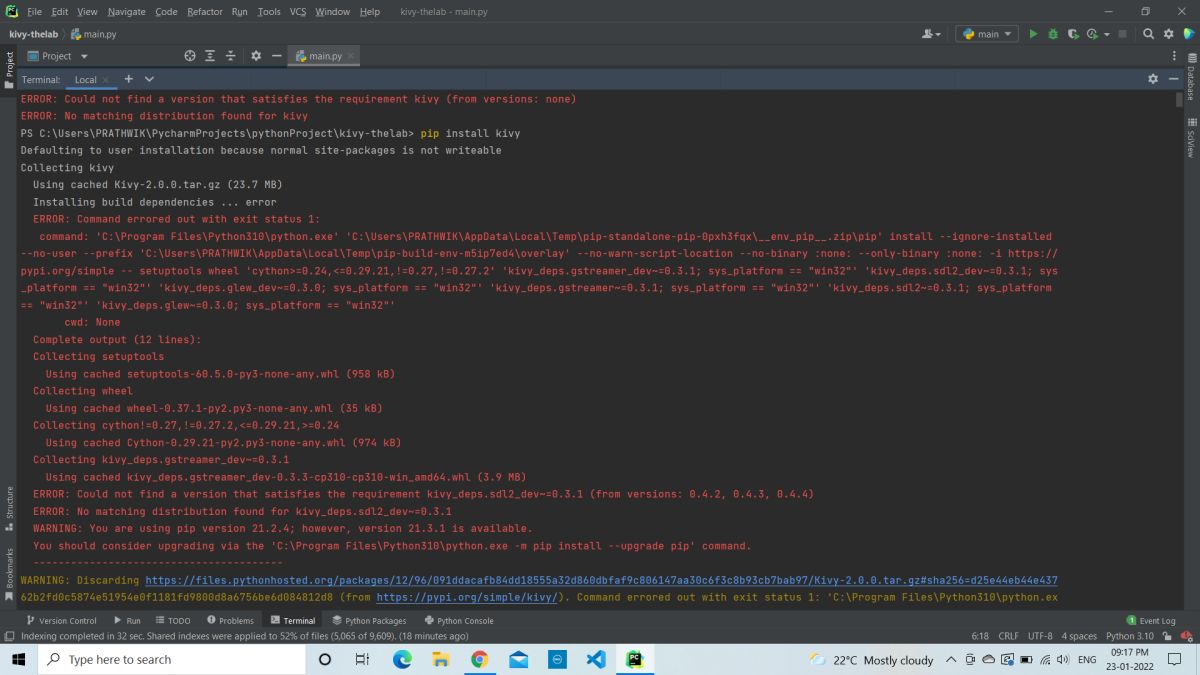Close the main.py editor tab
This screenshot has width=1200, height=675.
(x=351, y=57)
